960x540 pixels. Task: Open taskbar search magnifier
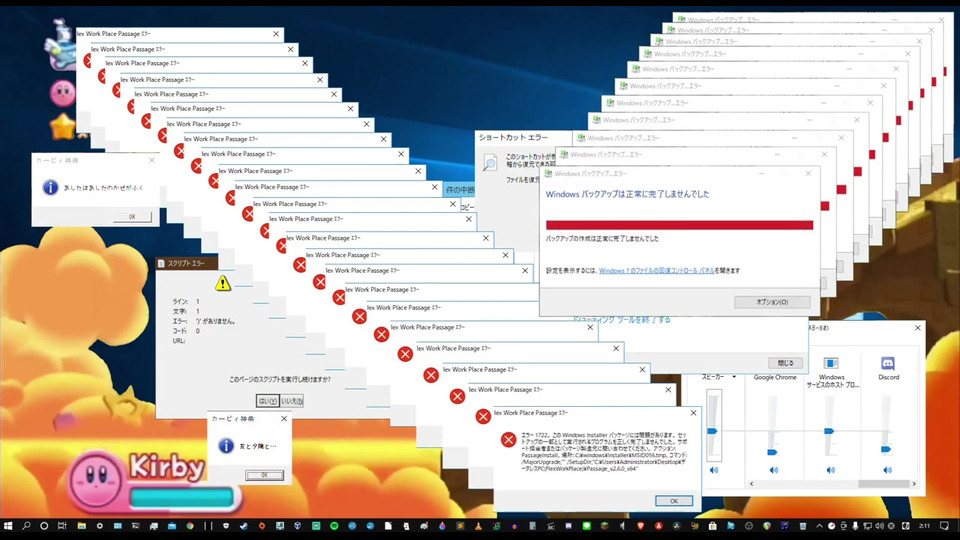coord(26,526)
